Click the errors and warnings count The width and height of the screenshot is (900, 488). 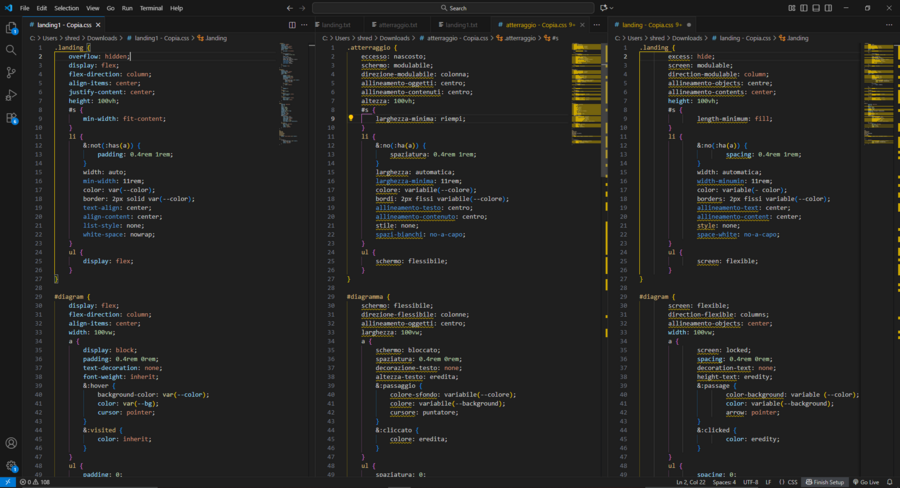[35, 482]
